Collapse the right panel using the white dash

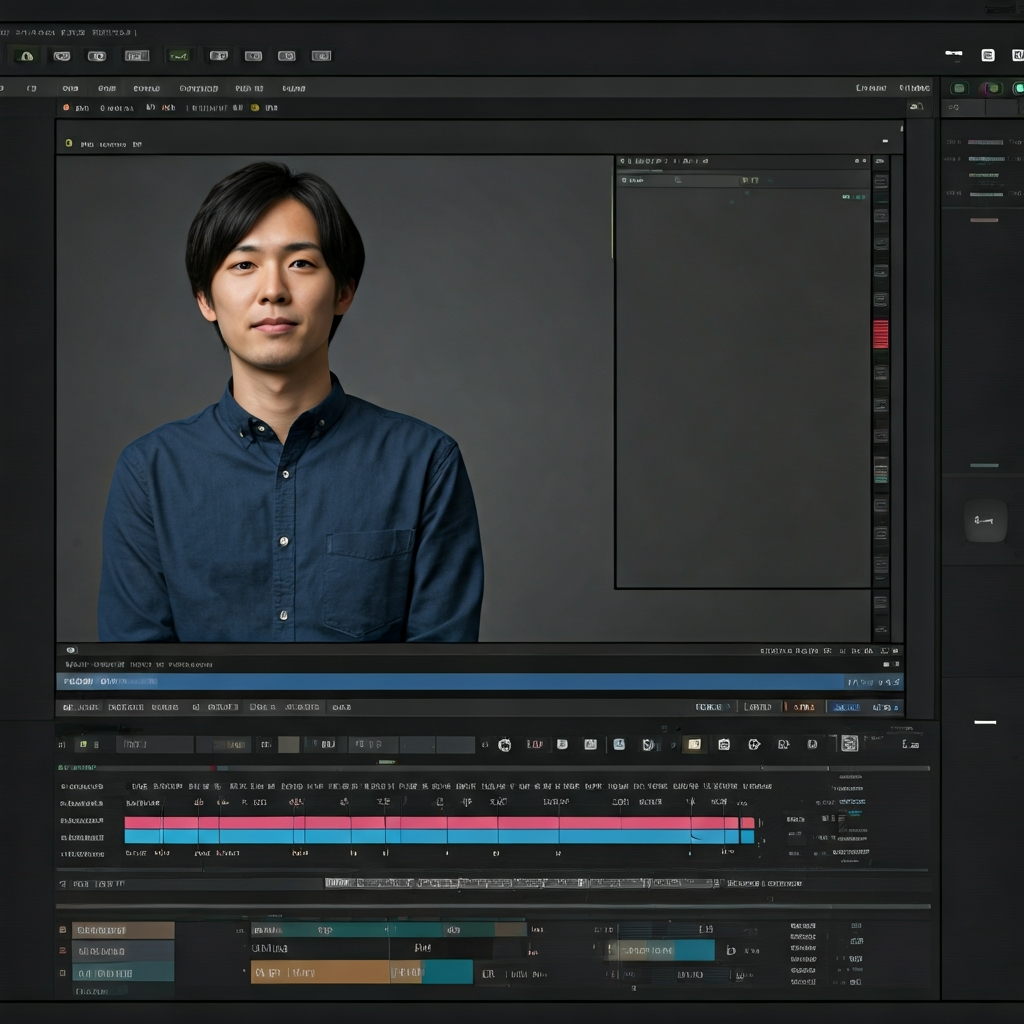point(985,721)
